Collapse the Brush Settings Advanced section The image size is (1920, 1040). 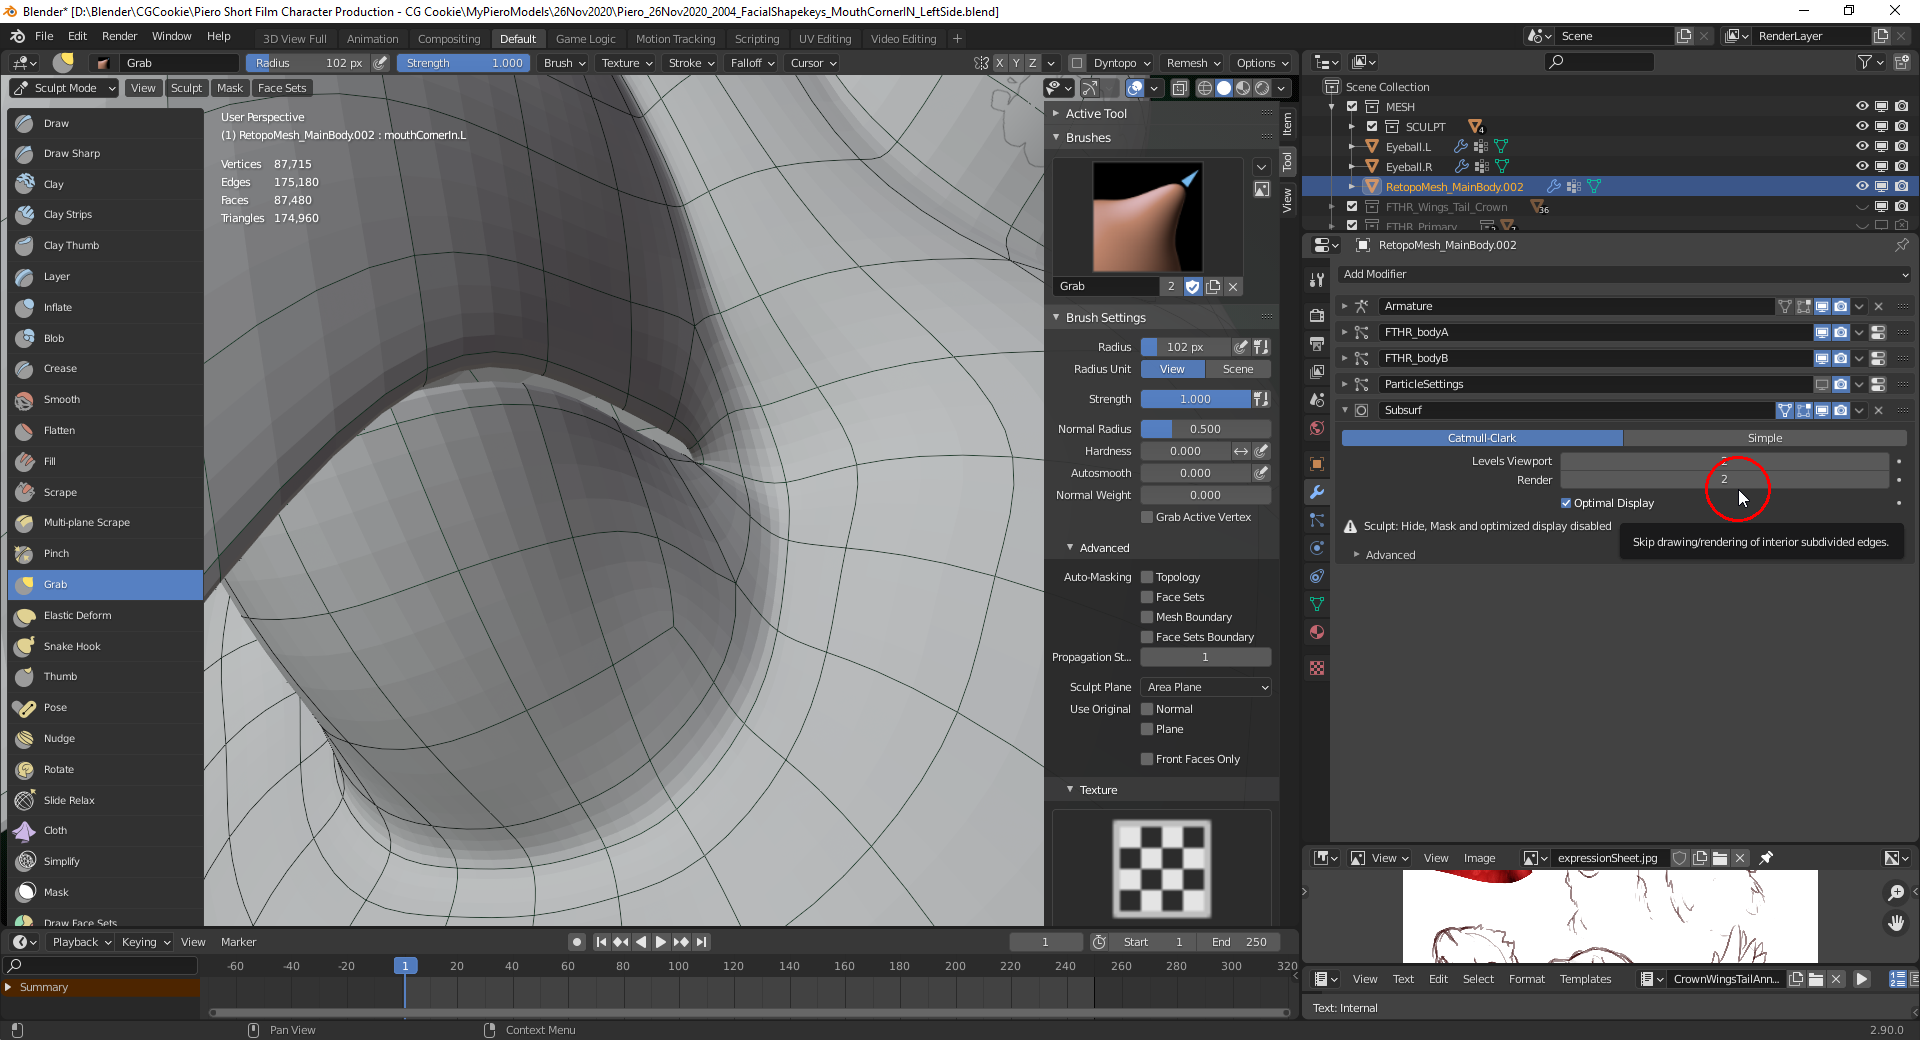[x=1071, y=547]
